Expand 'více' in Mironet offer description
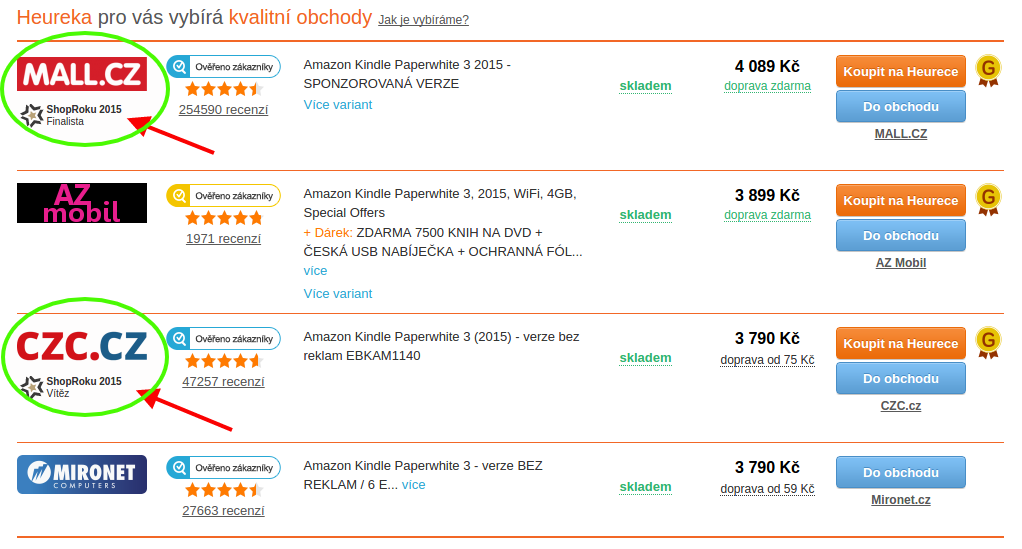This screenshot has height=549, width=1022. pos(413,484)
